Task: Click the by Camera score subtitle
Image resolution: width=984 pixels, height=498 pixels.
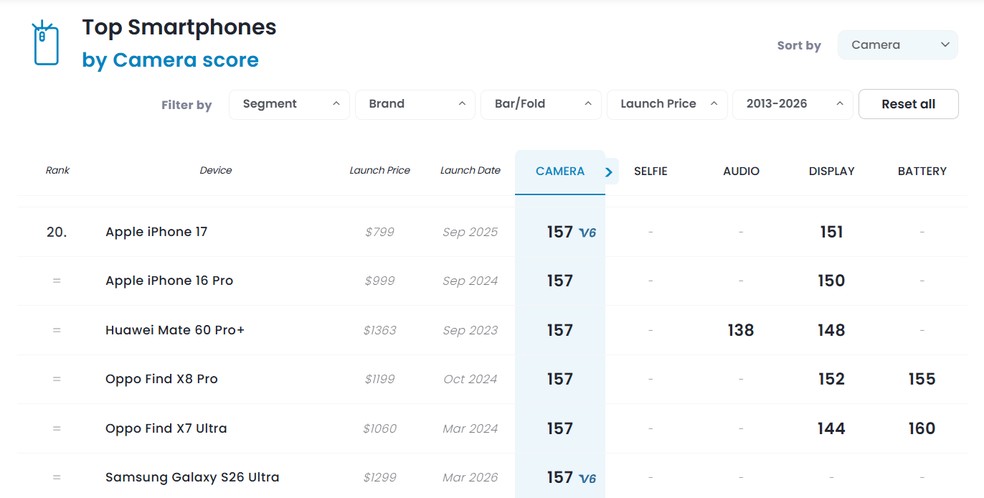Action: tap(170, 60)
